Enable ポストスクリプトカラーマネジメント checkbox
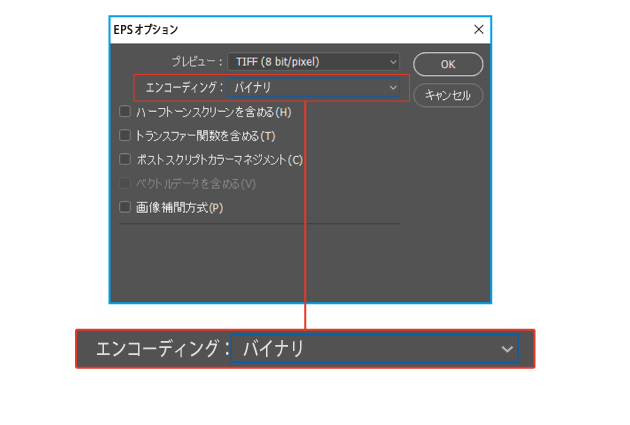 (125, 159)
